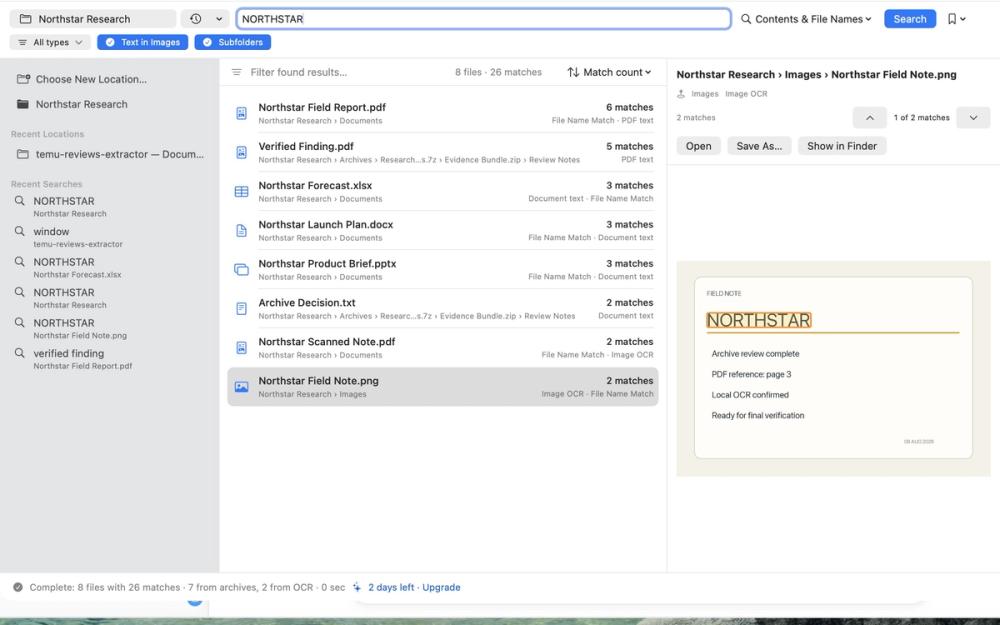Click the PDF icon of Northstar Field Report.pdf
This screenshot has height=625, width=1000.
tap(241, 114)
